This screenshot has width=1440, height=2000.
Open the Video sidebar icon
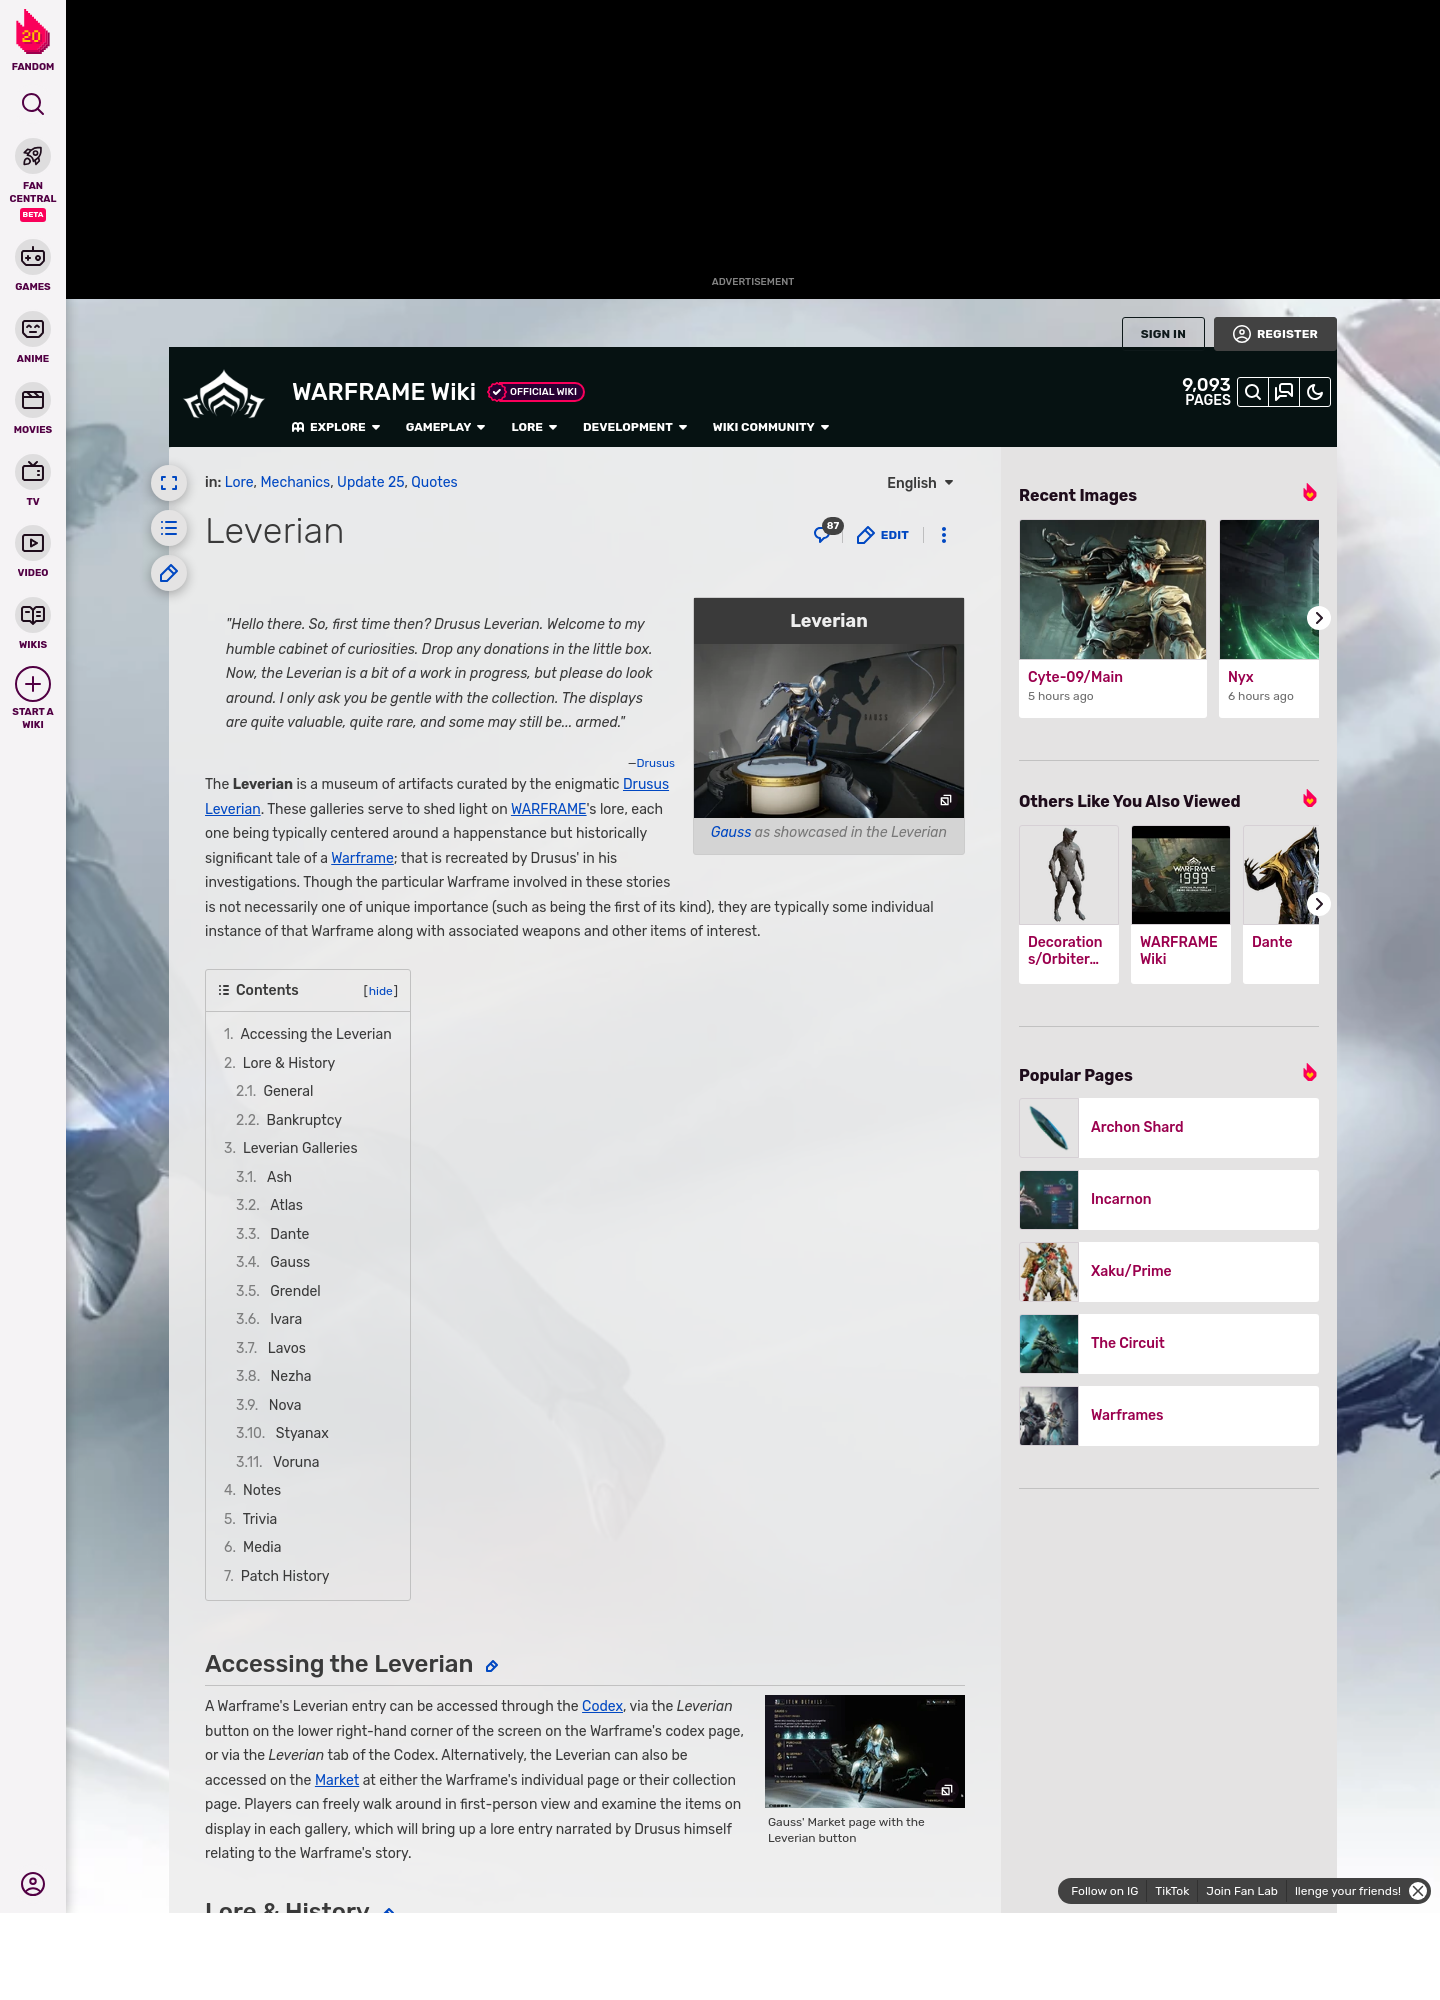33,543
